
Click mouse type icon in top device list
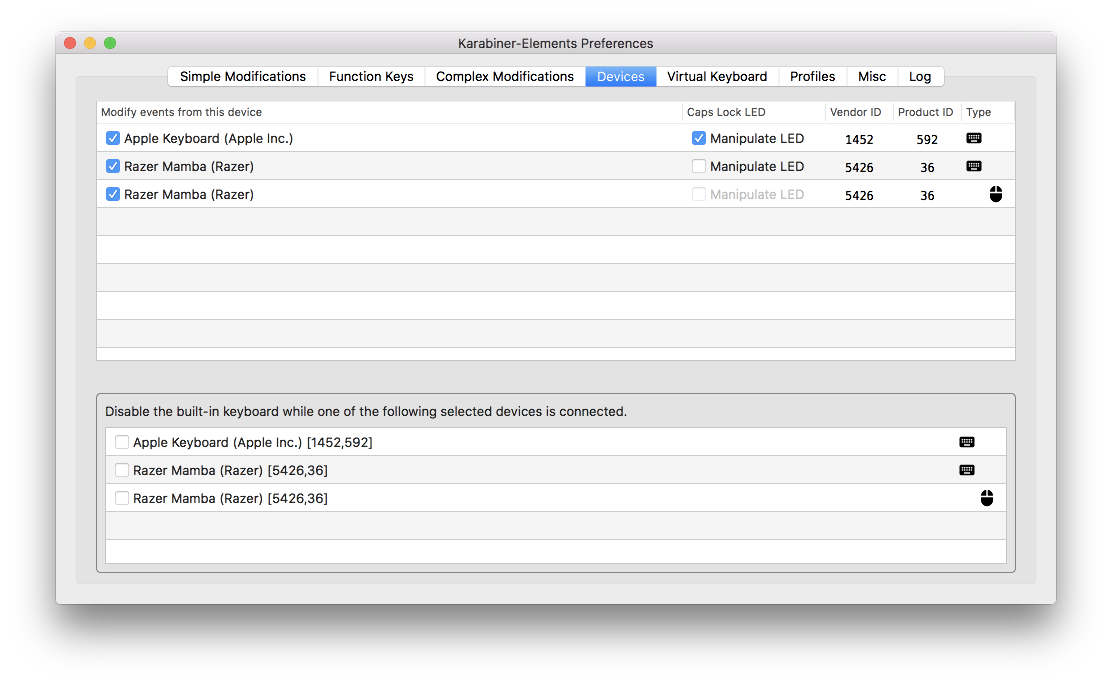point(995,195)
